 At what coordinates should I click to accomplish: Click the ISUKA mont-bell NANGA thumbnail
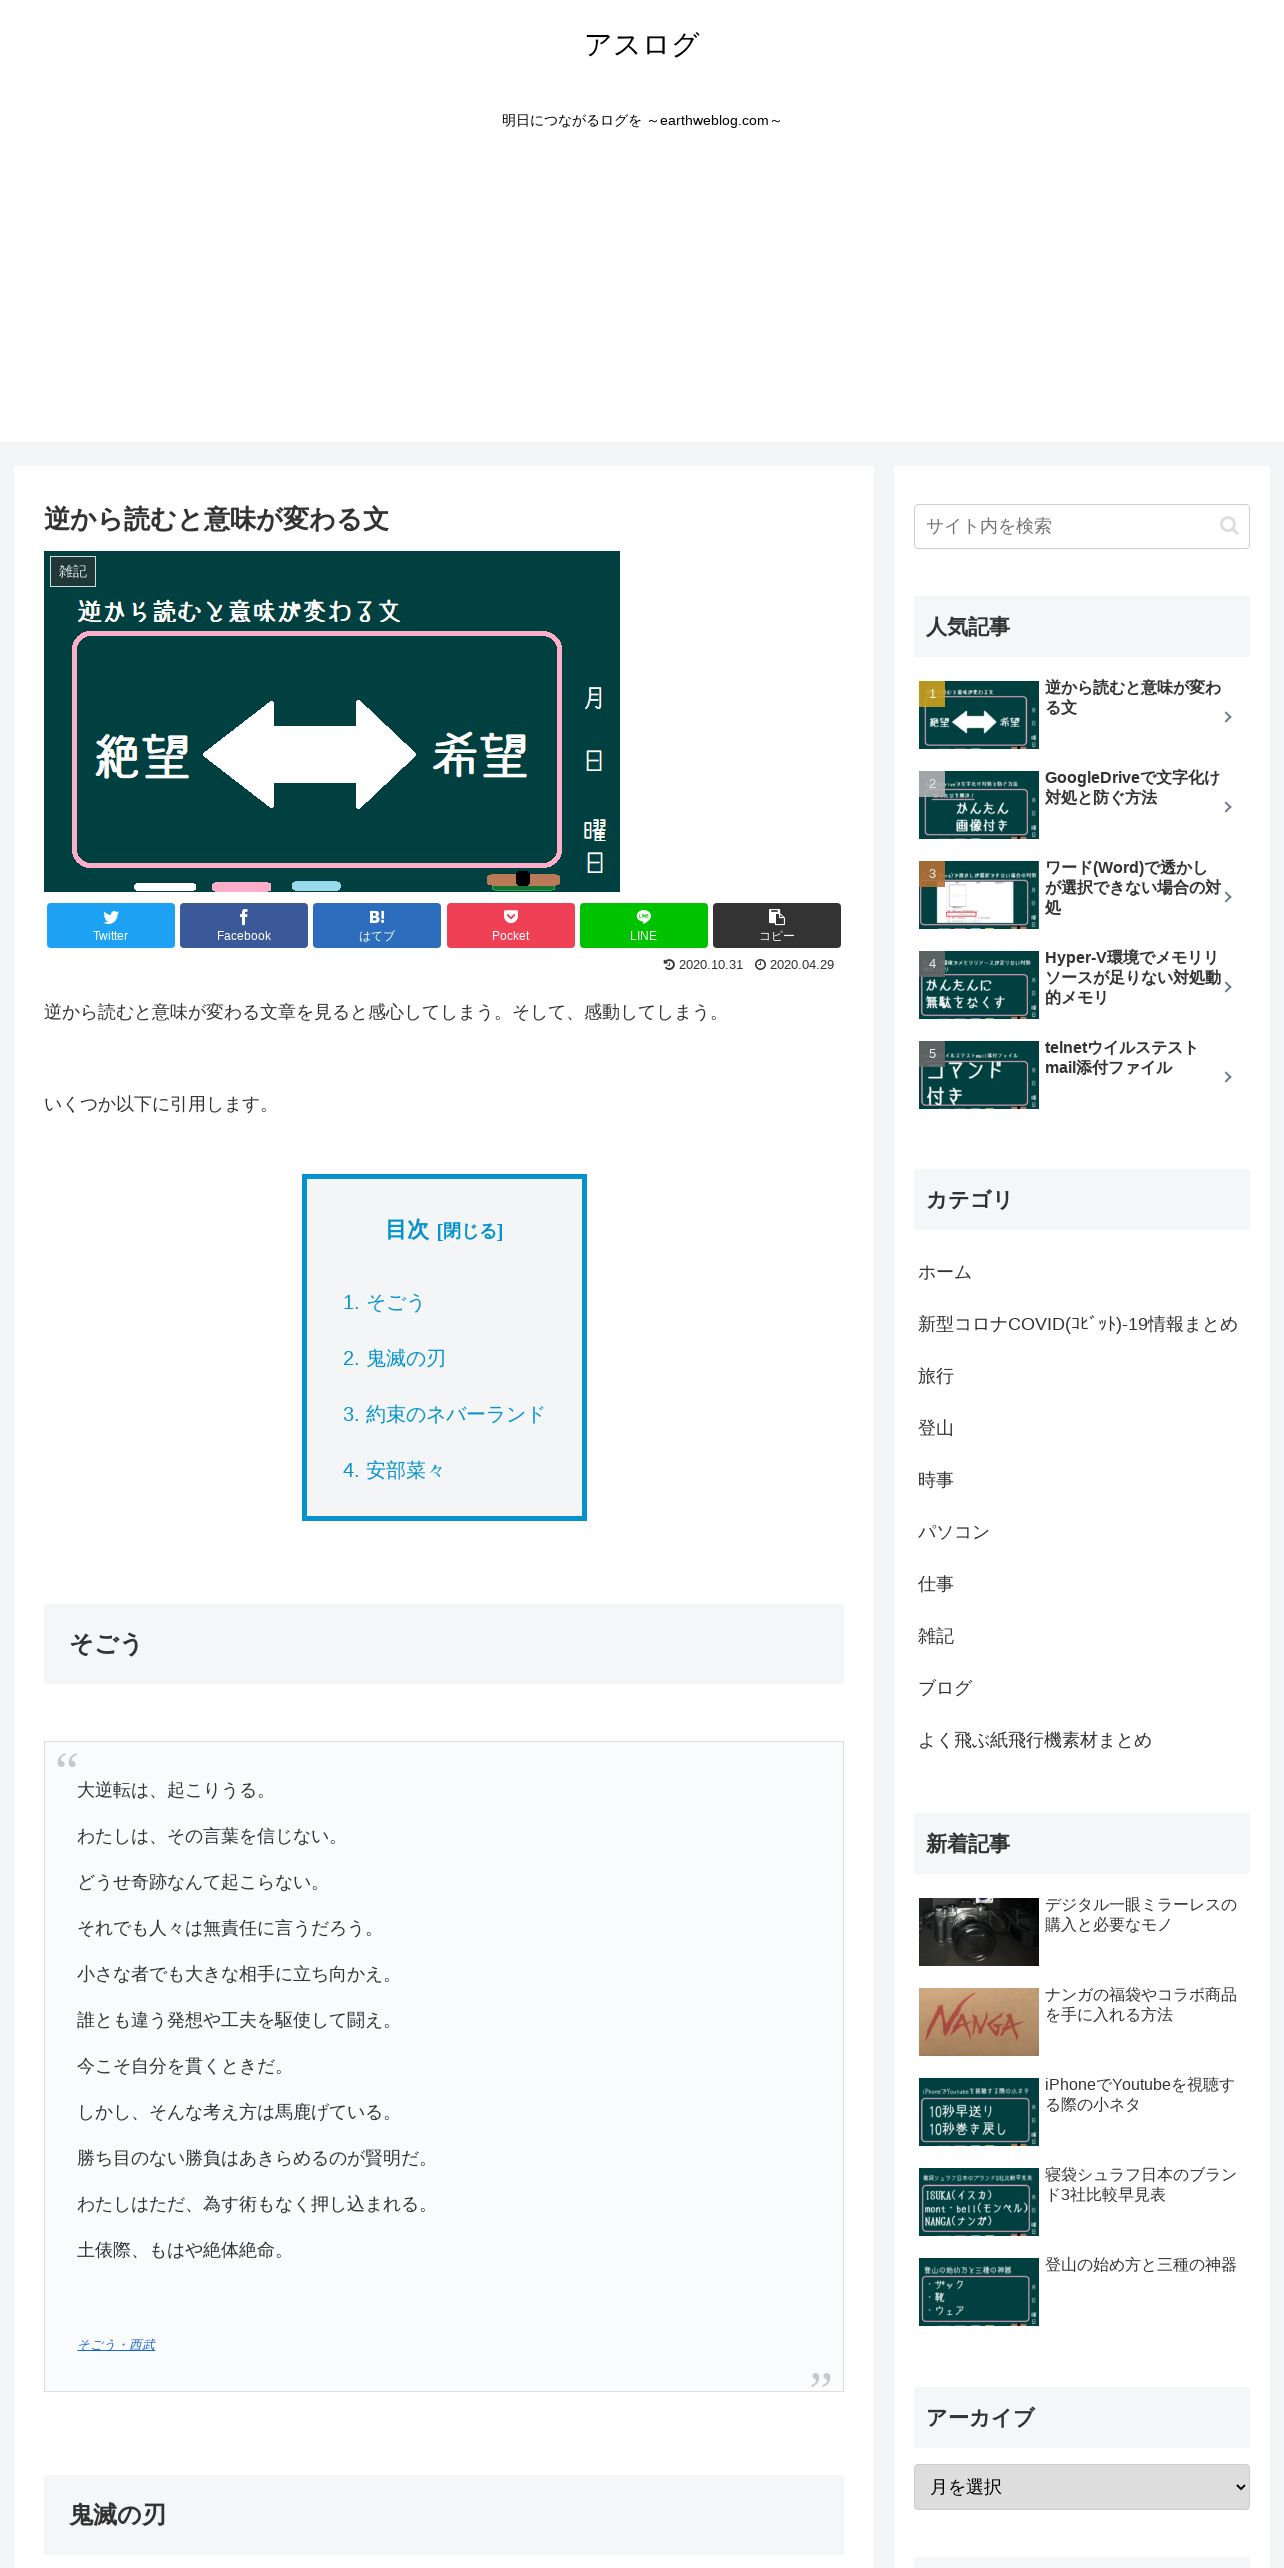pyautogui.click(x=979, y=2202)
